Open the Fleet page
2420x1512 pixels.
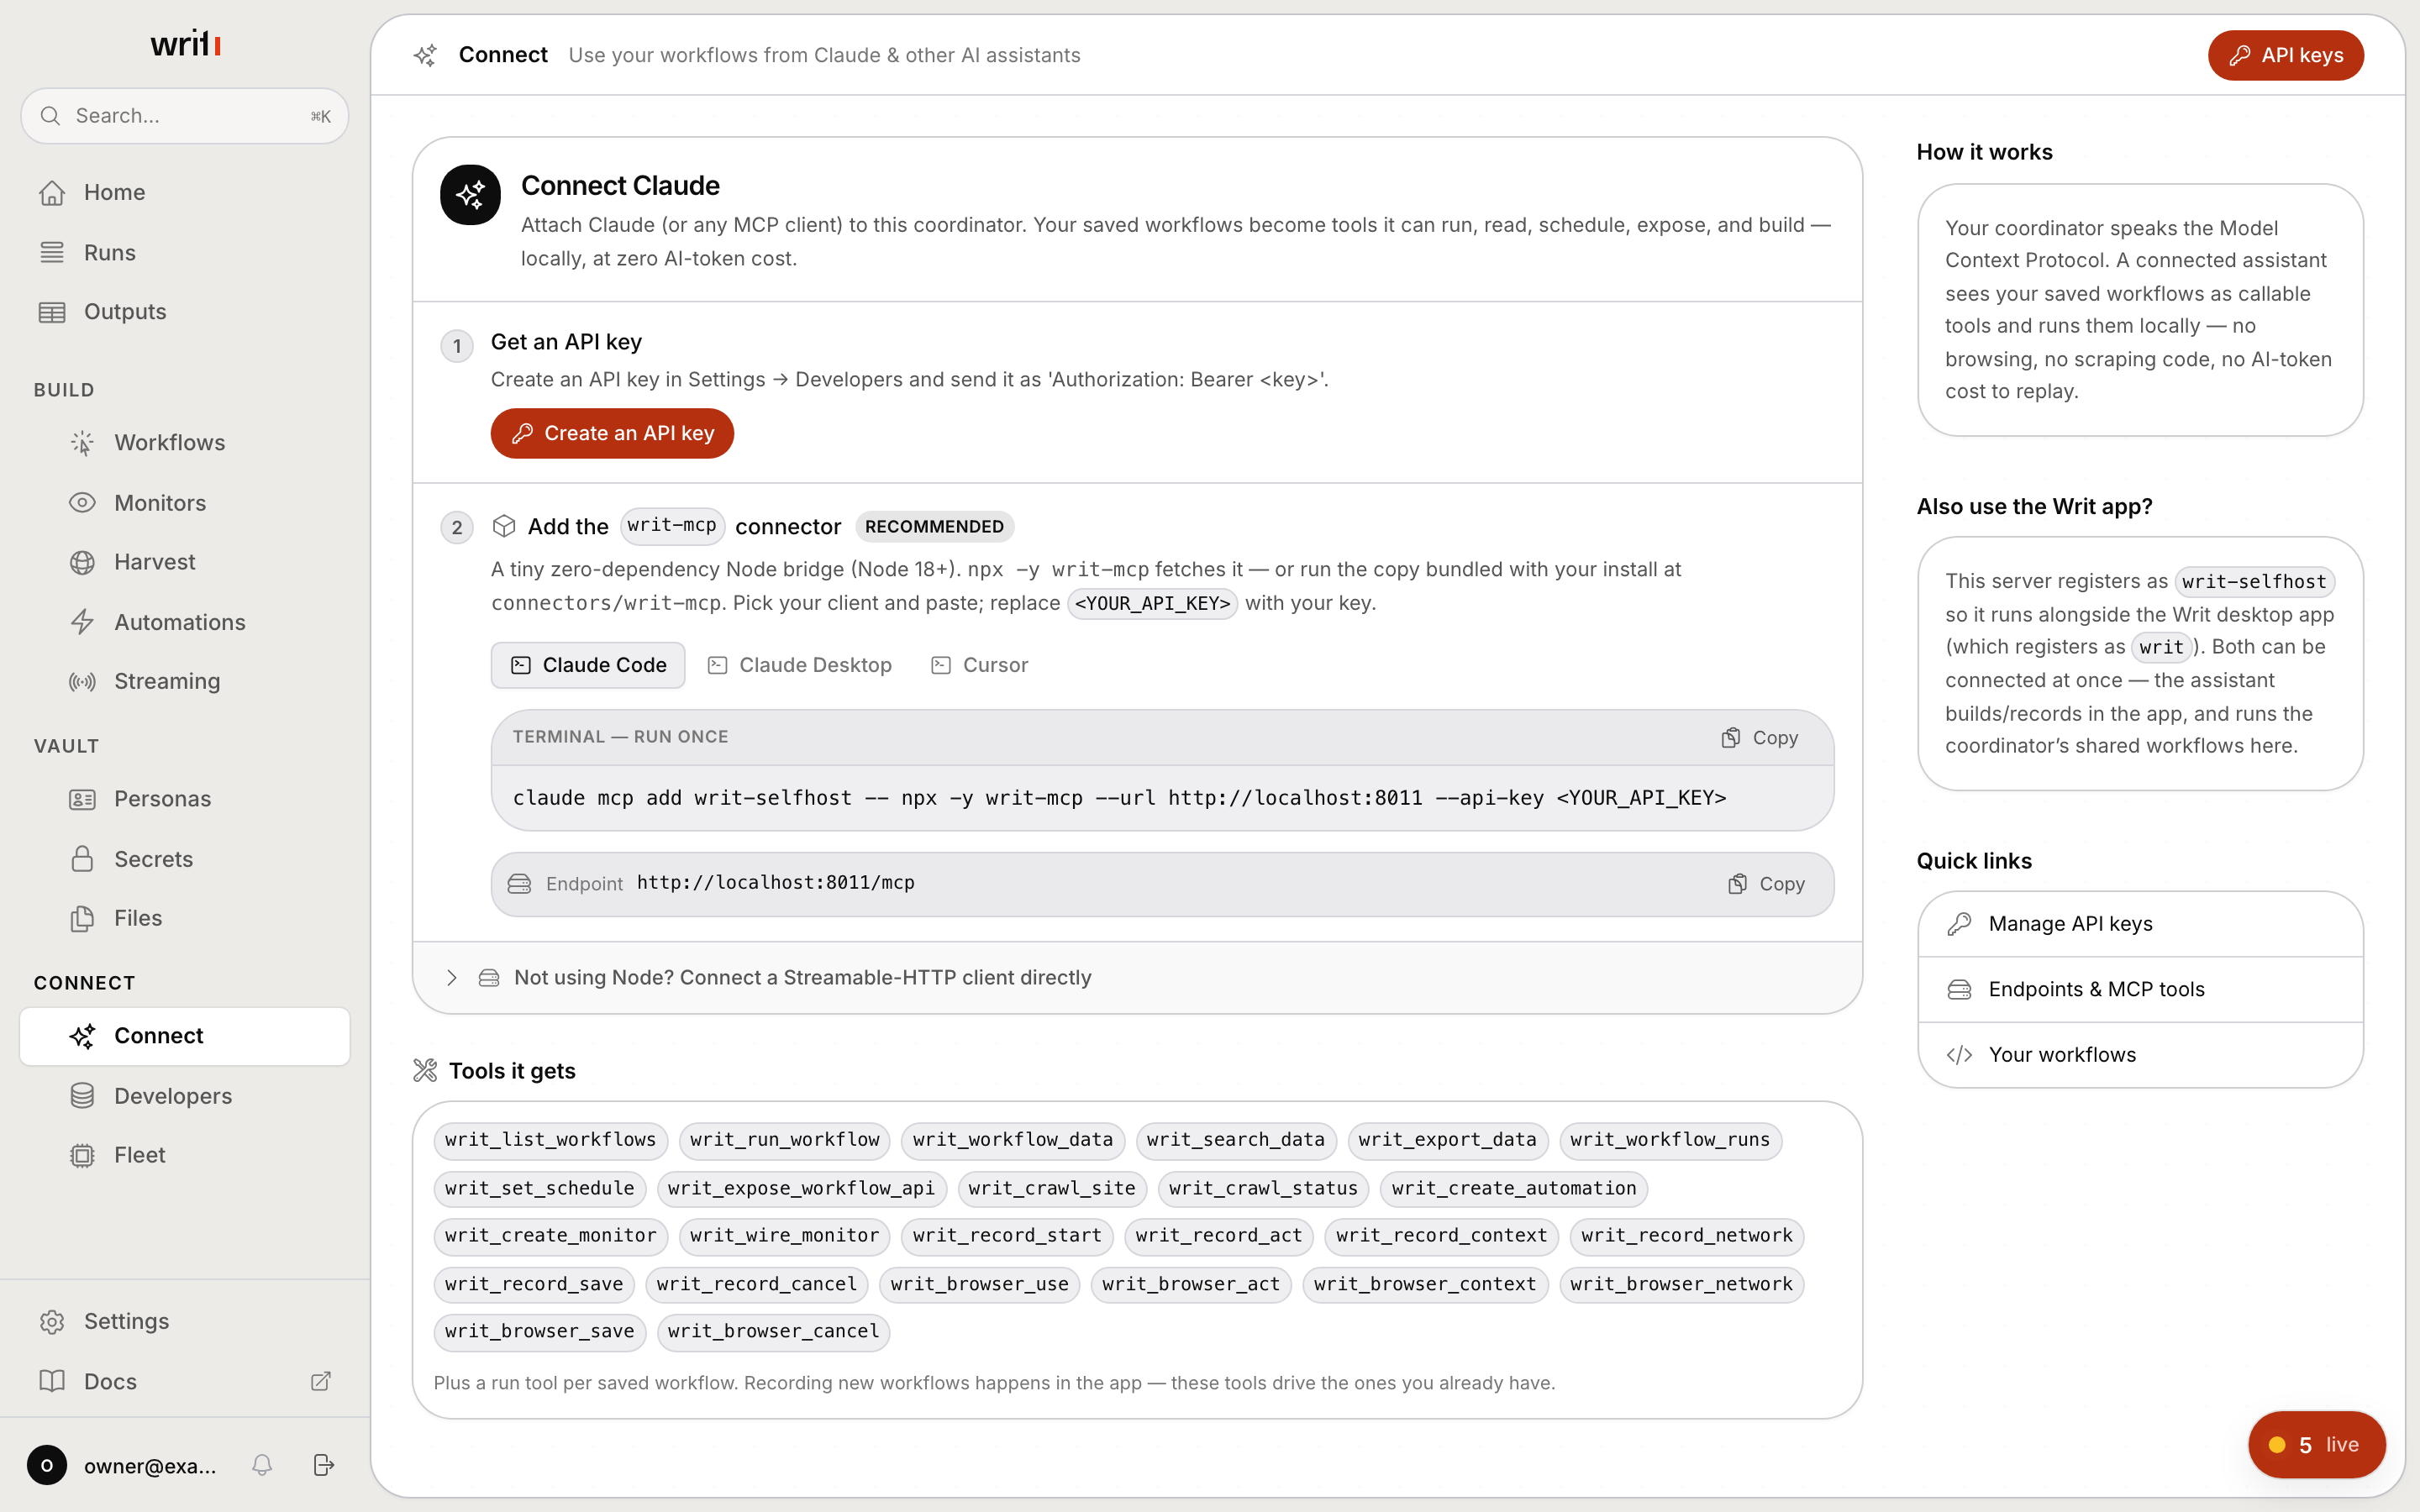pos(185,1155)
